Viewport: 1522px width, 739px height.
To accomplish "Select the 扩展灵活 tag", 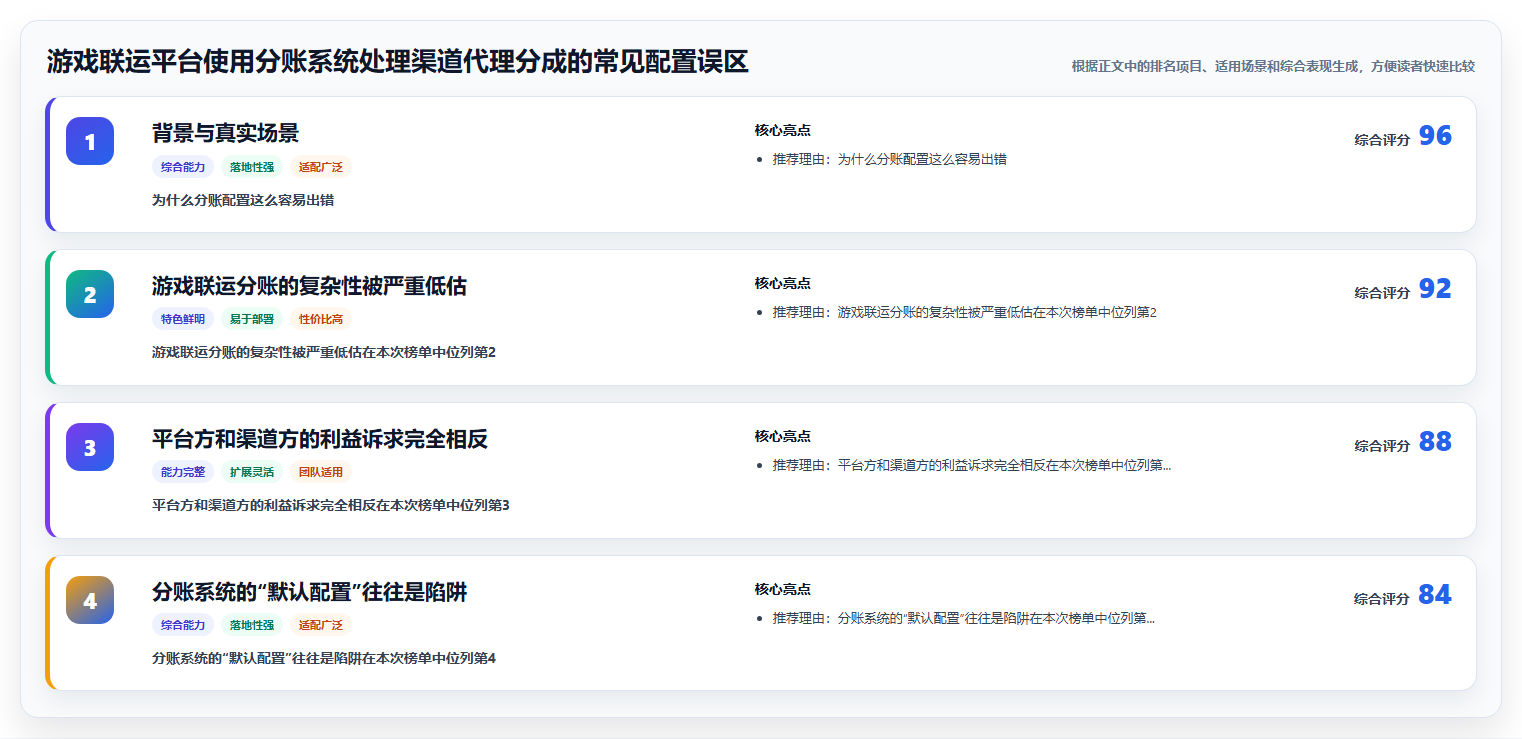I will click(252, 473).
